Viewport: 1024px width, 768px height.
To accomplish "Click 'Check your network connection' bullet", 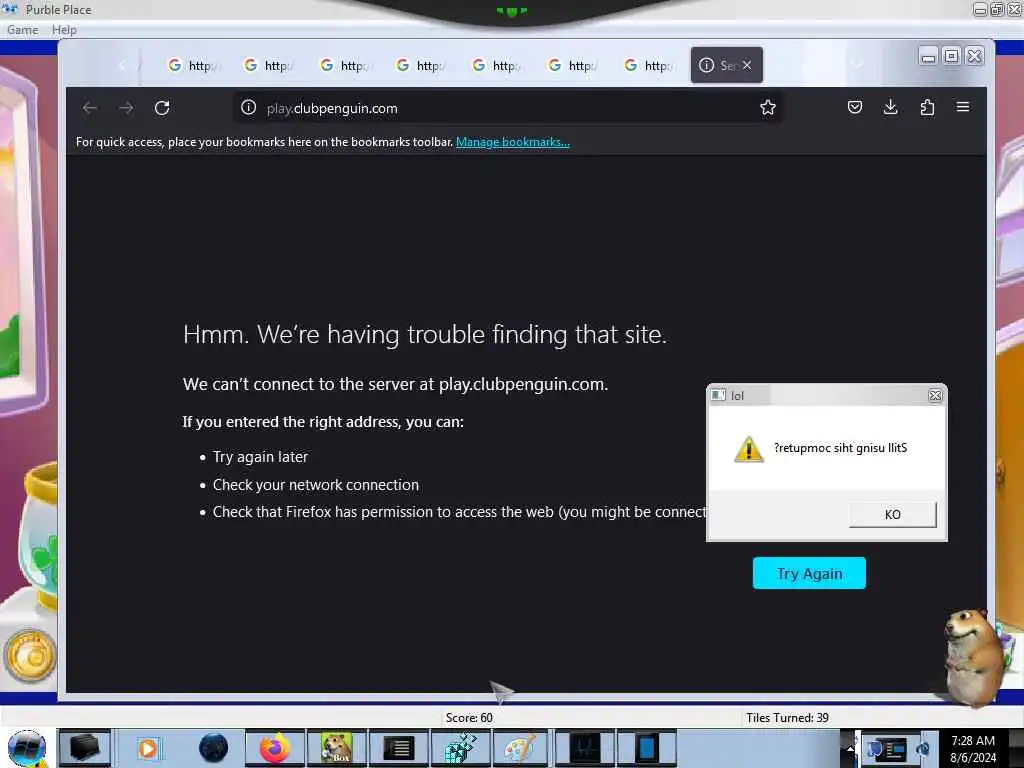I will tap(315, 485).
